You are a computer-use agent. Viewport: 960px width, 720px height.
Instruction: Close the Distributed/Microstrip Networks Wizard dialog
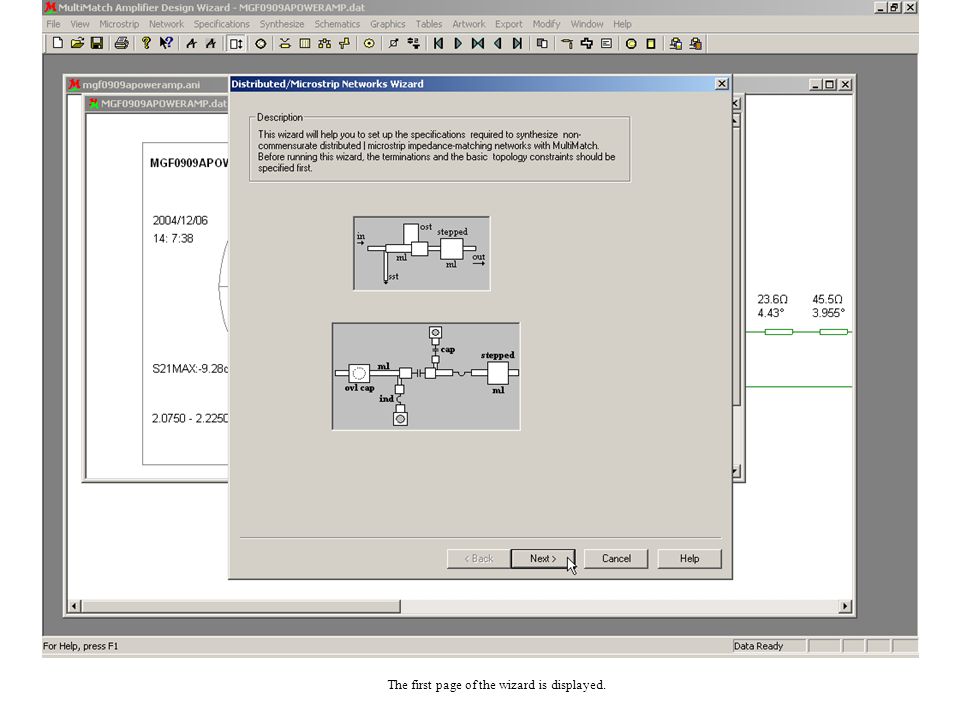pos(722,84)
